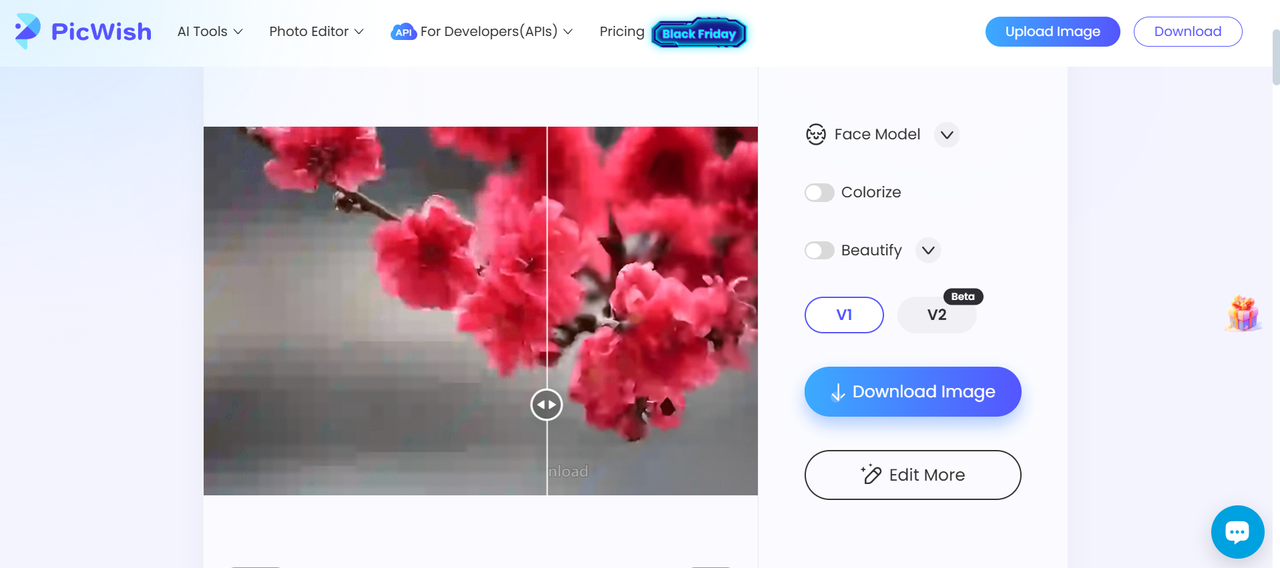Click the Black Friday badge
1280x568 pixels.
coord(699,33)
